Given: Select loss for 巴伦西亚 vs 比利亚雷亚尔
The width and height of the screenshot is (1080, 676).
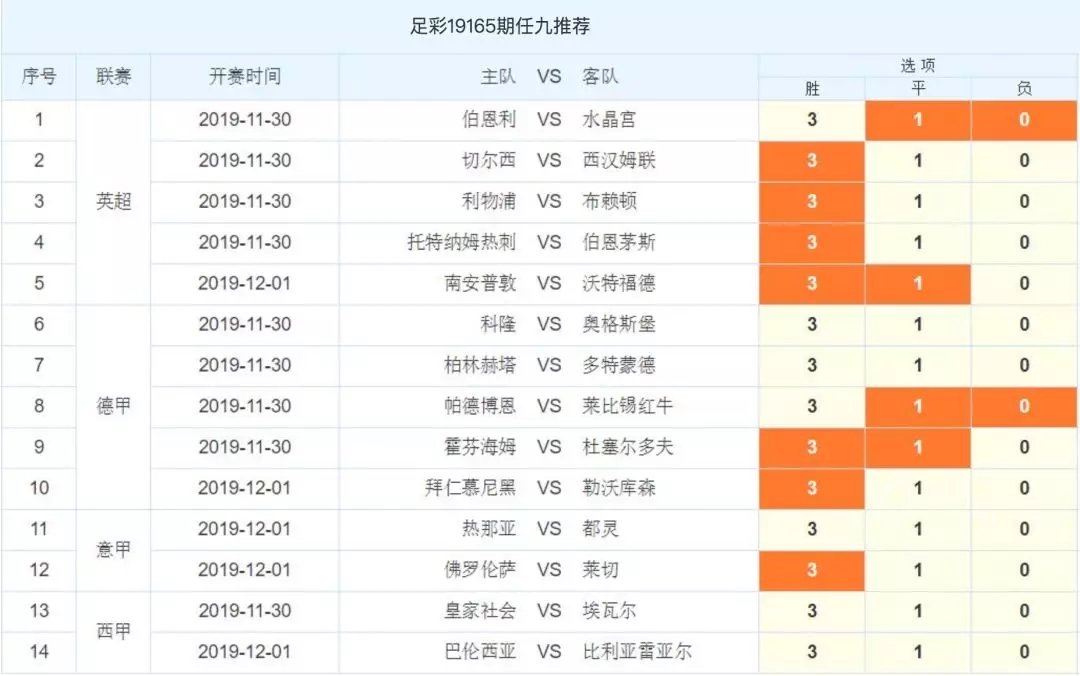Looking at the screenshot, I should (x=1024, y=652).
